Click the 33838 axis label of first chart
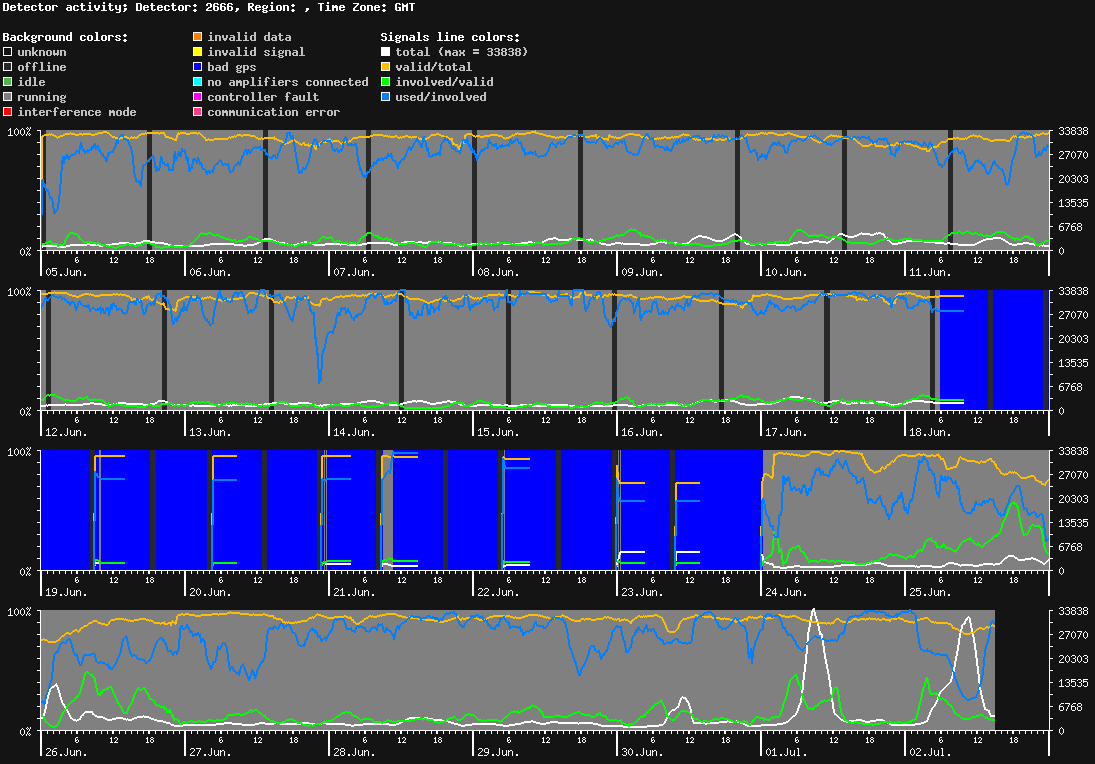This screenshot has height=764, width=1095. pos(1073,131)
